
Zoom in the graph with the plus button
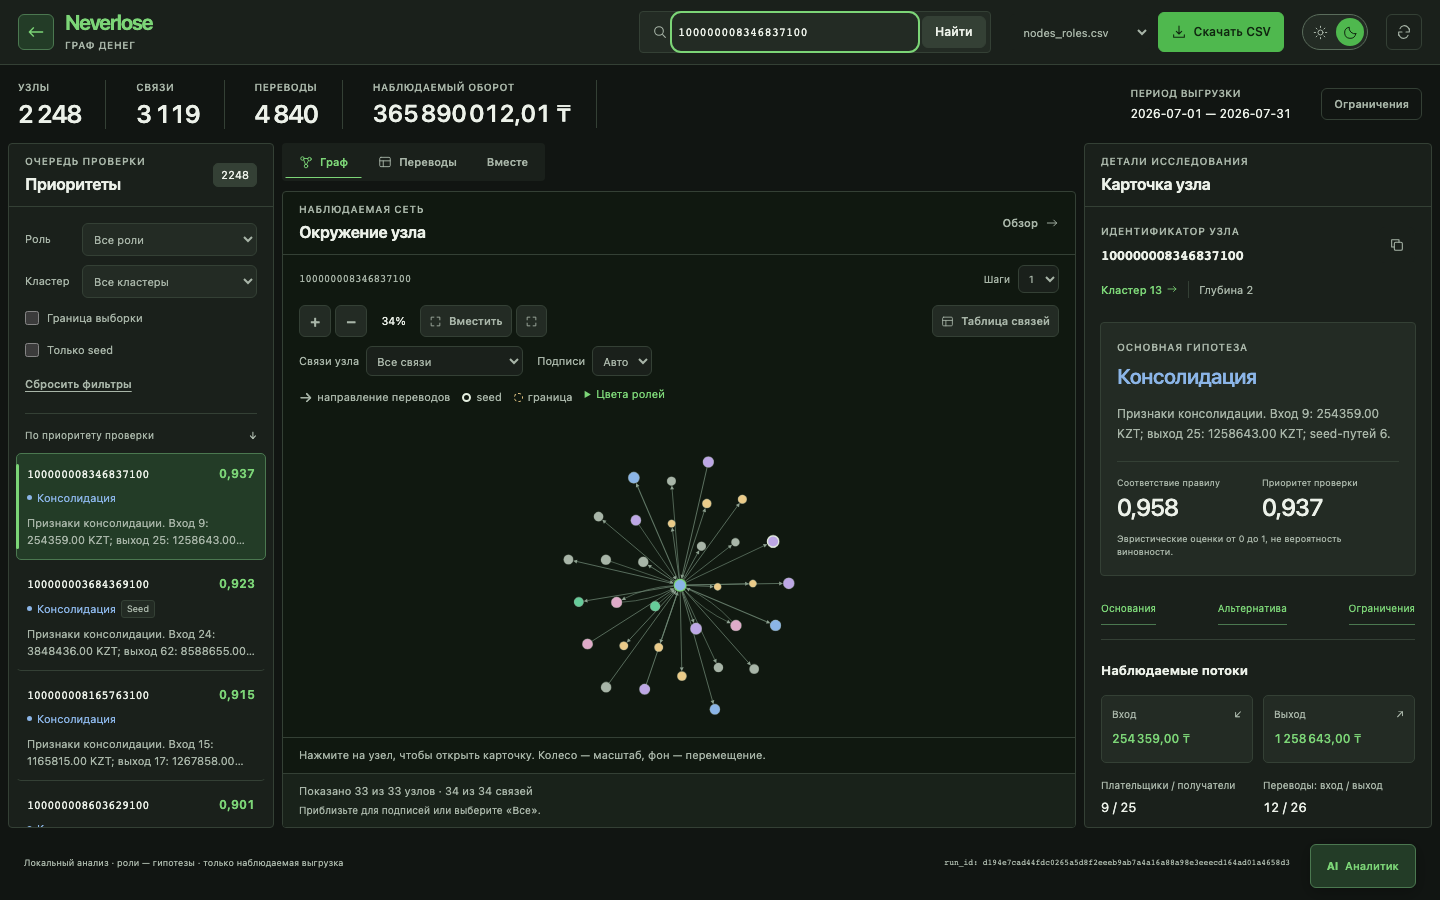coord(315,321)
